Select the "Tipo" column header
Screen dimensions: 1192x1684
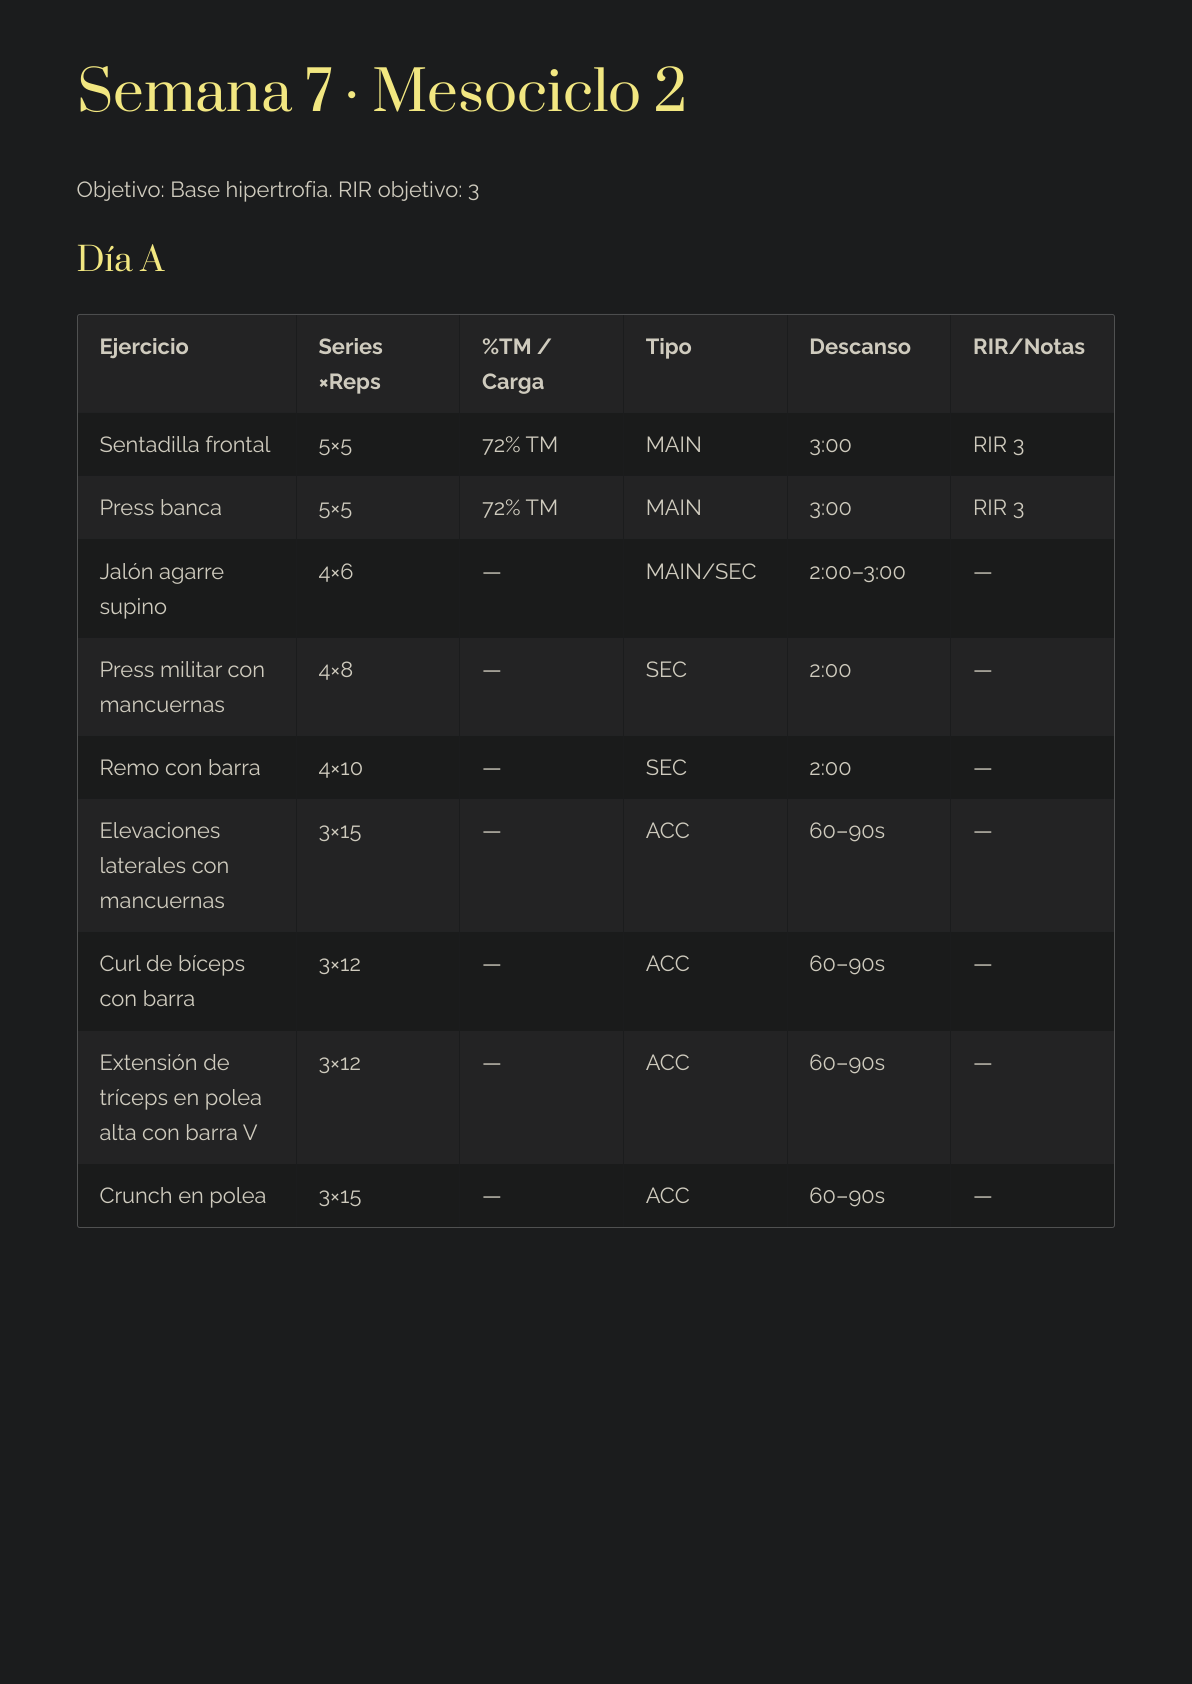668,347
